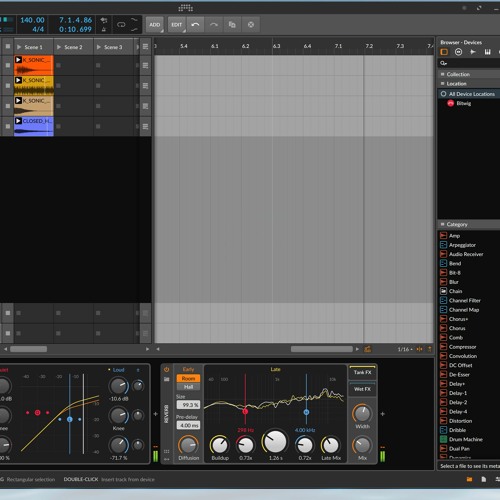Viewport: 500px width, 500px height.
Task: Click the Reverb Diffusion knob
Action: pos(188,445)
